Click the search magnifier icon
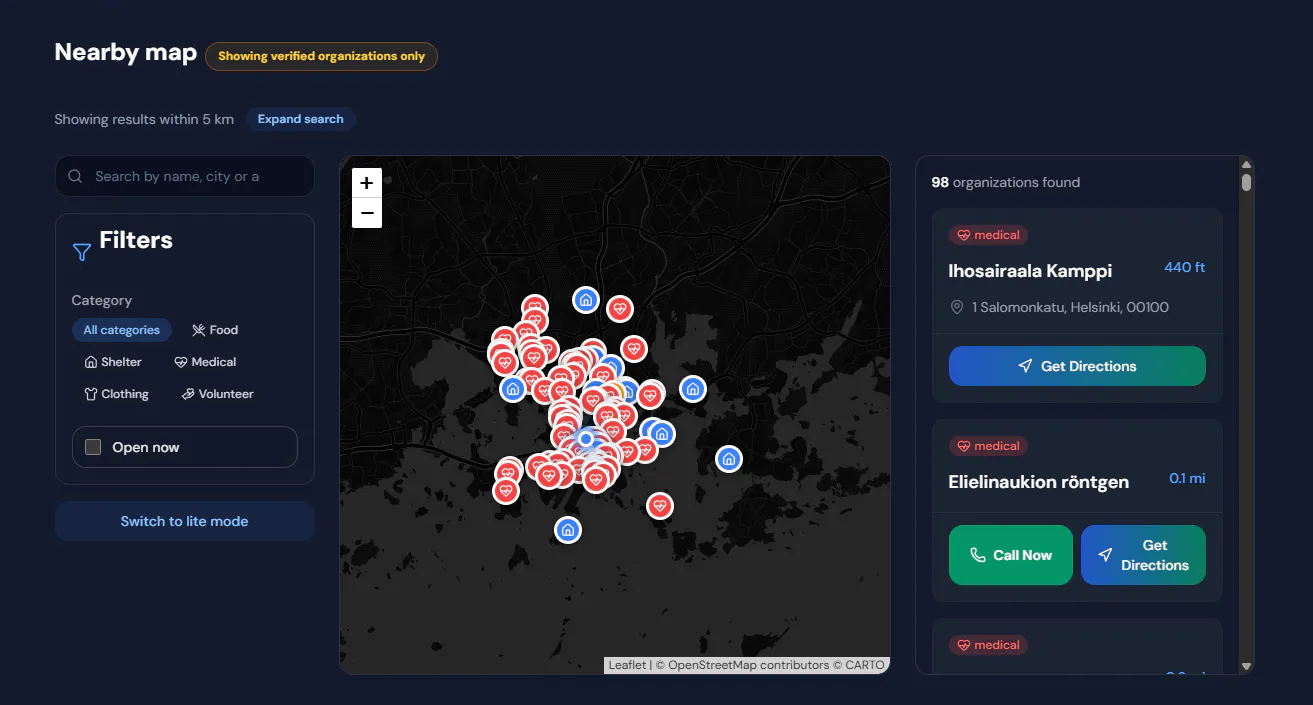 (x=75, y=176)
